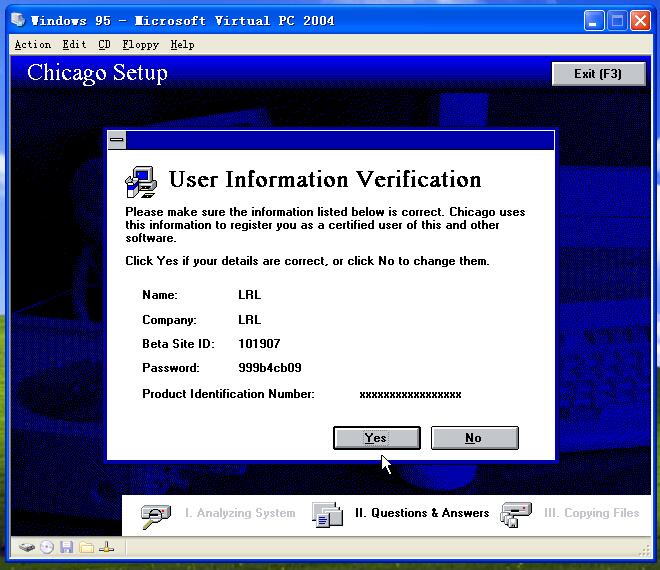660x570 pixels.
Task: Open the Action menu
Action: 33,45
